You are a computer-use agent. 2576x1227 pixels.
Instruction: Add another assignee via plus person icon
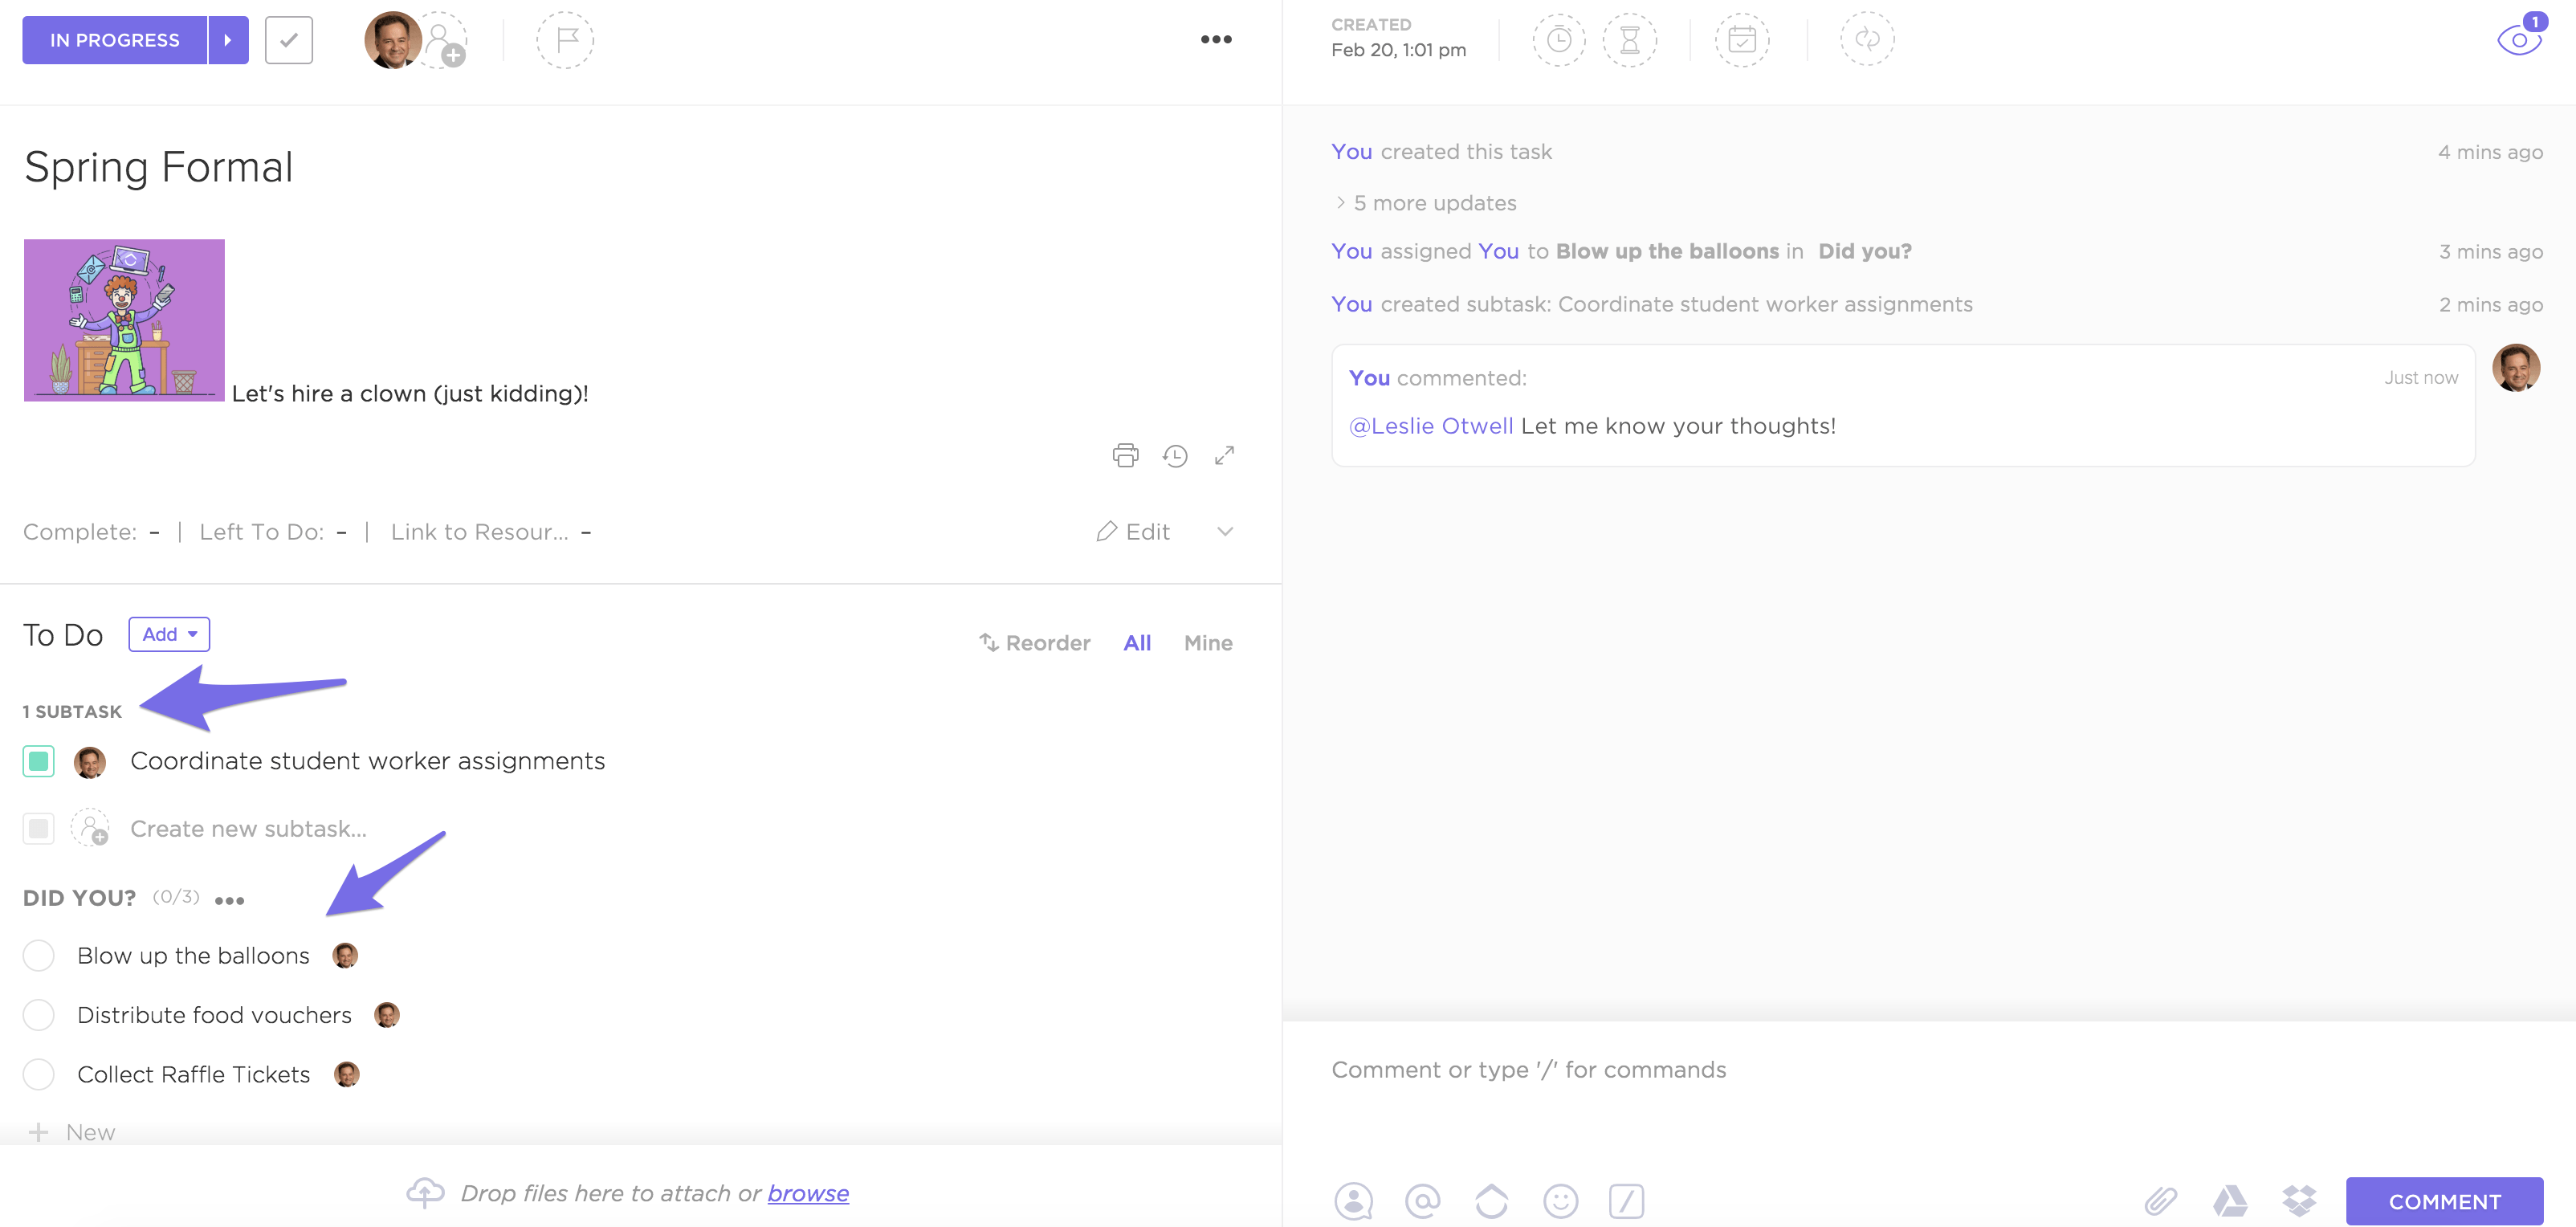coord(445,42)
